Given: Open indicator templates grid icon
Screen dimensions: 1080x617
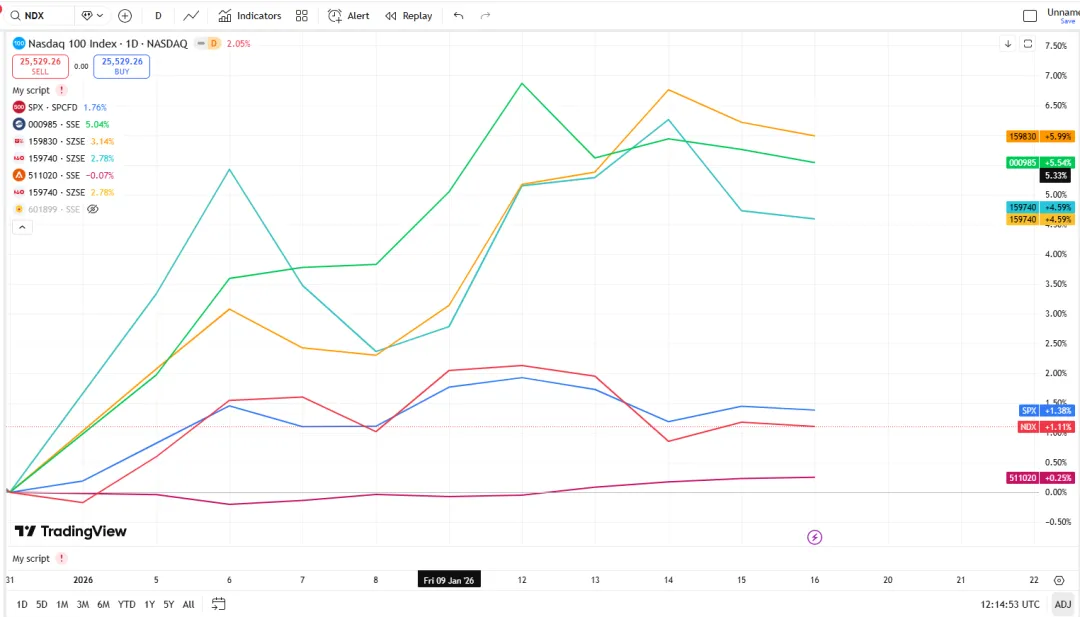Looking at the screenshot, I should 302,15.
